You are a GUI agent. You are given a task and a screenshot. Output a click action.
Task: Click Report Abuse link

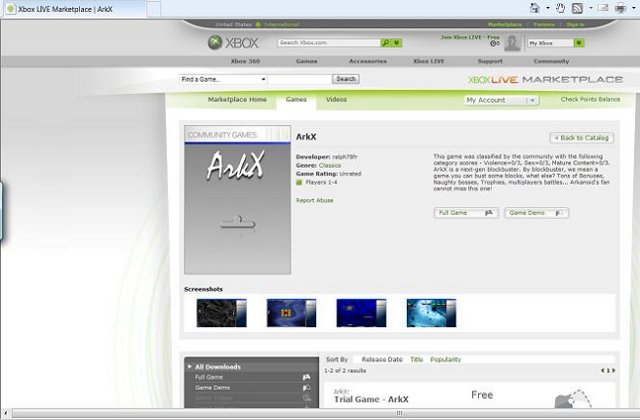(x=315, y=200)
